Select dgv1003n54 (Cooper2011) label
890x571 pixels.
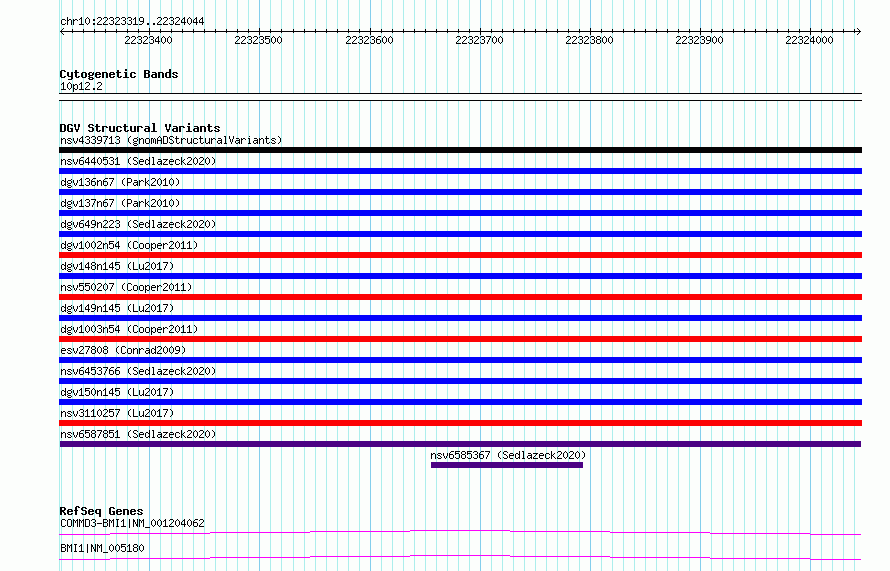pyautogui.click(x=129, y=329)
